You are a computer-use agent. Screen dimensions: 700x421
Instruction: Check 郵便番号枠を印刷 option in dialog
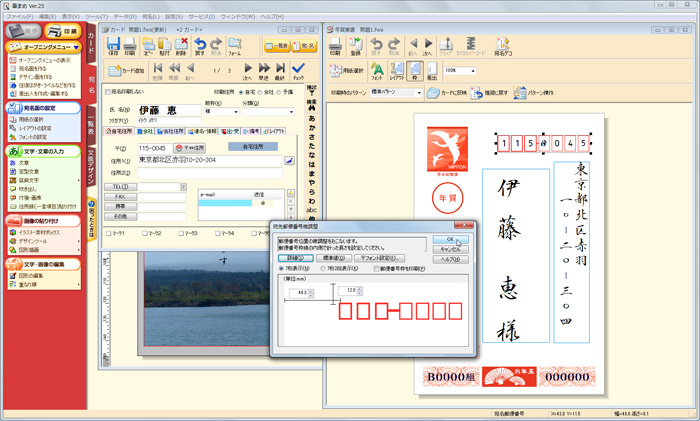coord(375,268)
